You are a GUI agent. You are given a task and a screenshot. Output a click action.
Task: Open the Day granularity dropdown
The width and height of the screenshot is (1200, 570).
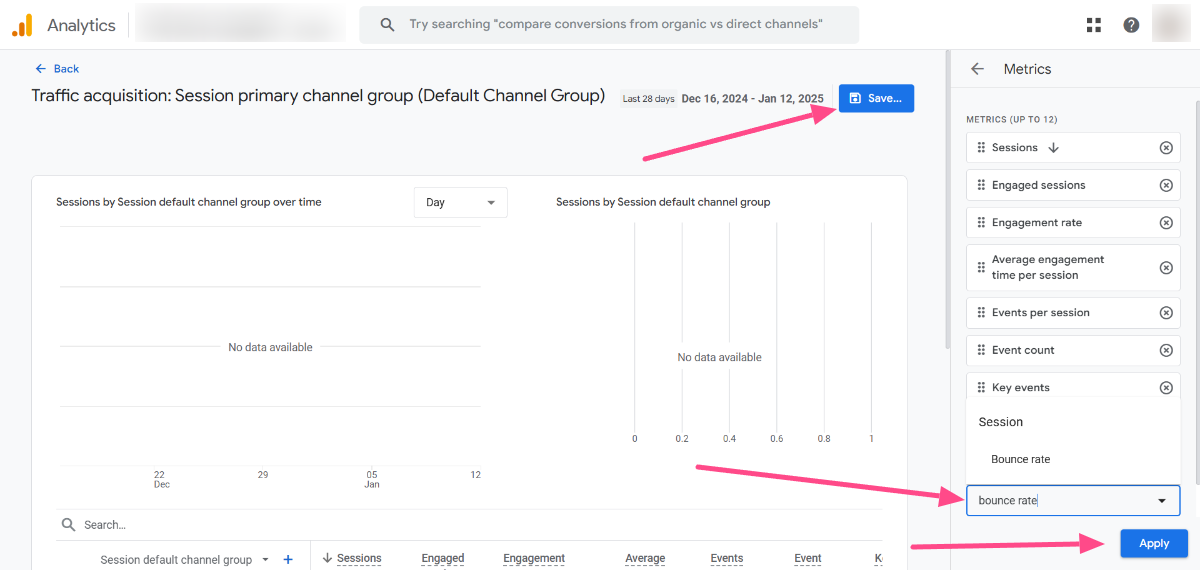coord(460,202)
